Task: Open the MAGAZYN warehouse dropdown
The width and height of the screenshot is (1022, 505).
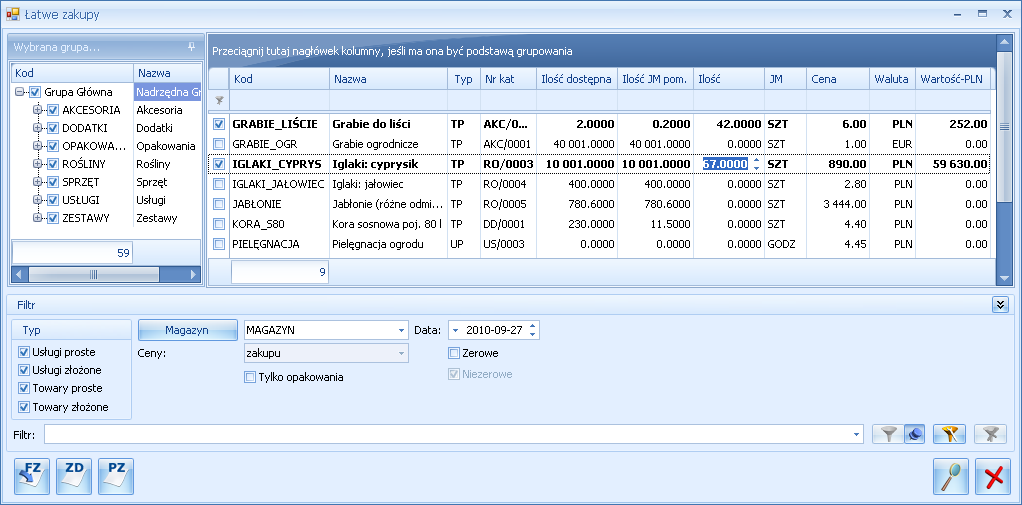Action: pos(402,330)
